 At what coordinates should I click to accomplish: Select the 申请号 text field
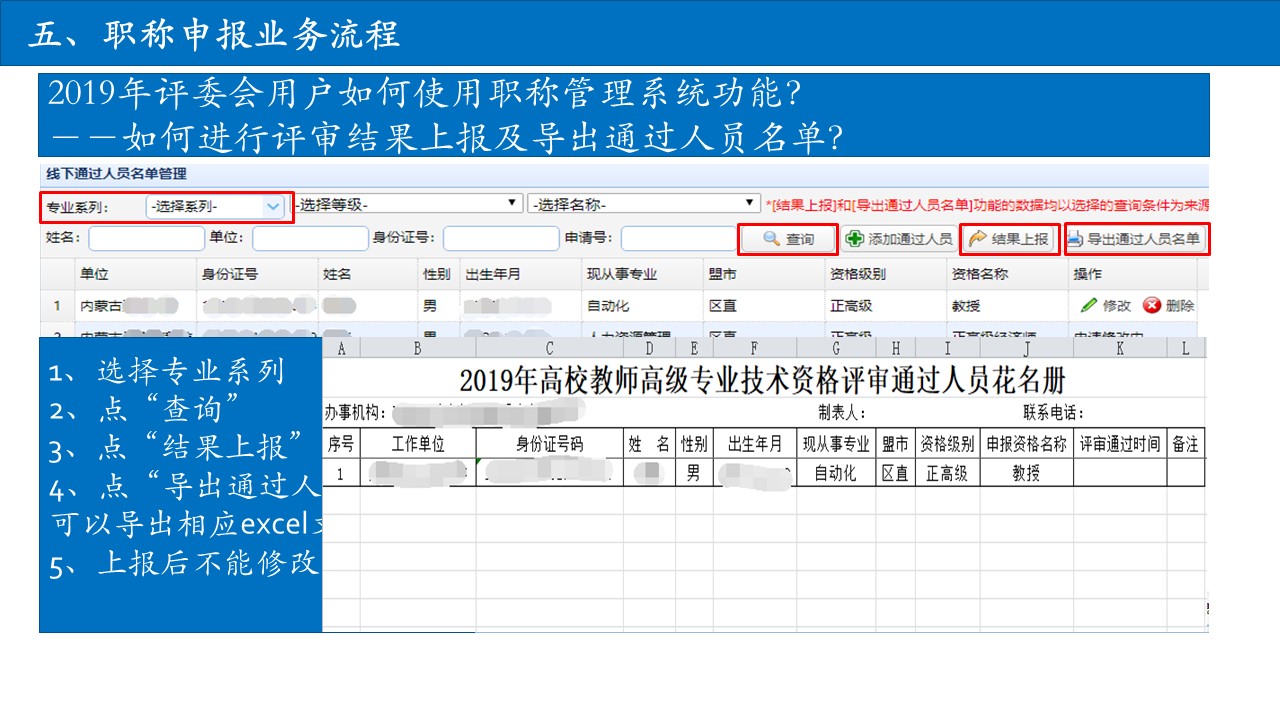[678, 239]
